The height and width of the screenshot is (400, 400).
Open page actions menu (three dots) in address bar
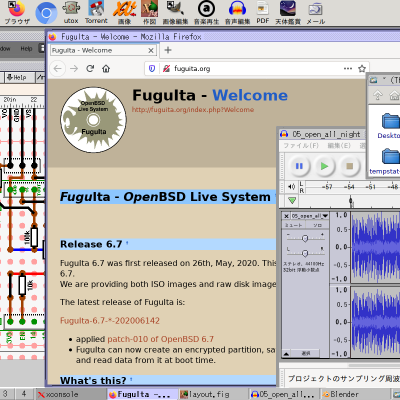[x=348, y=69]
